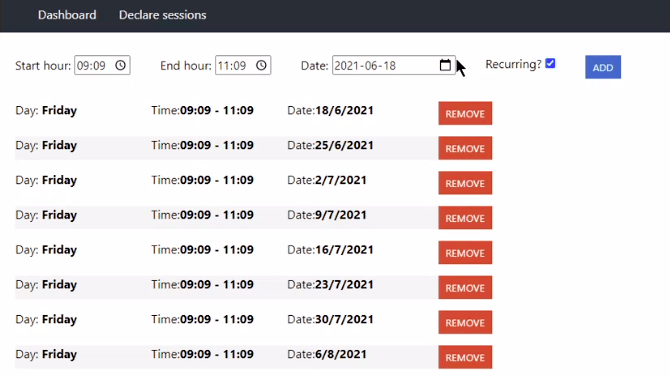Focus the Start hour time field showing 09:09

tap(102, 65)
